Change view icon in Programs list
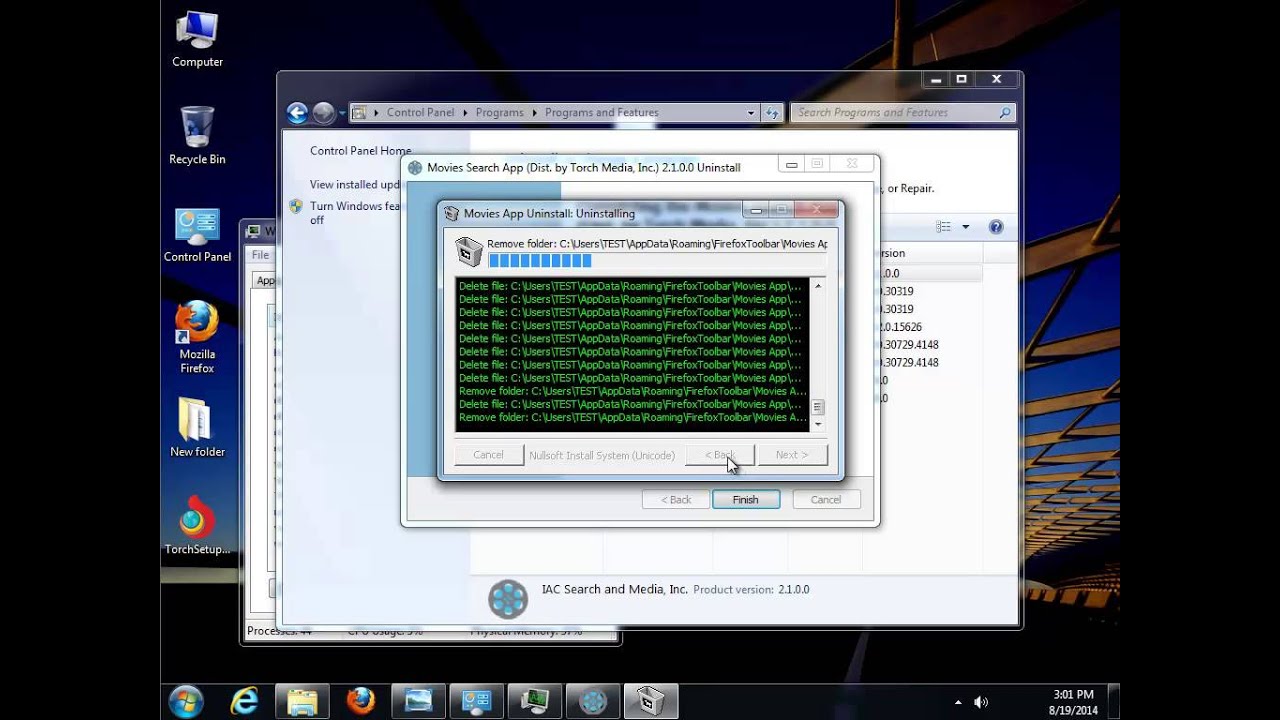This screenshot has width=1280, height=720. [943, 227]
